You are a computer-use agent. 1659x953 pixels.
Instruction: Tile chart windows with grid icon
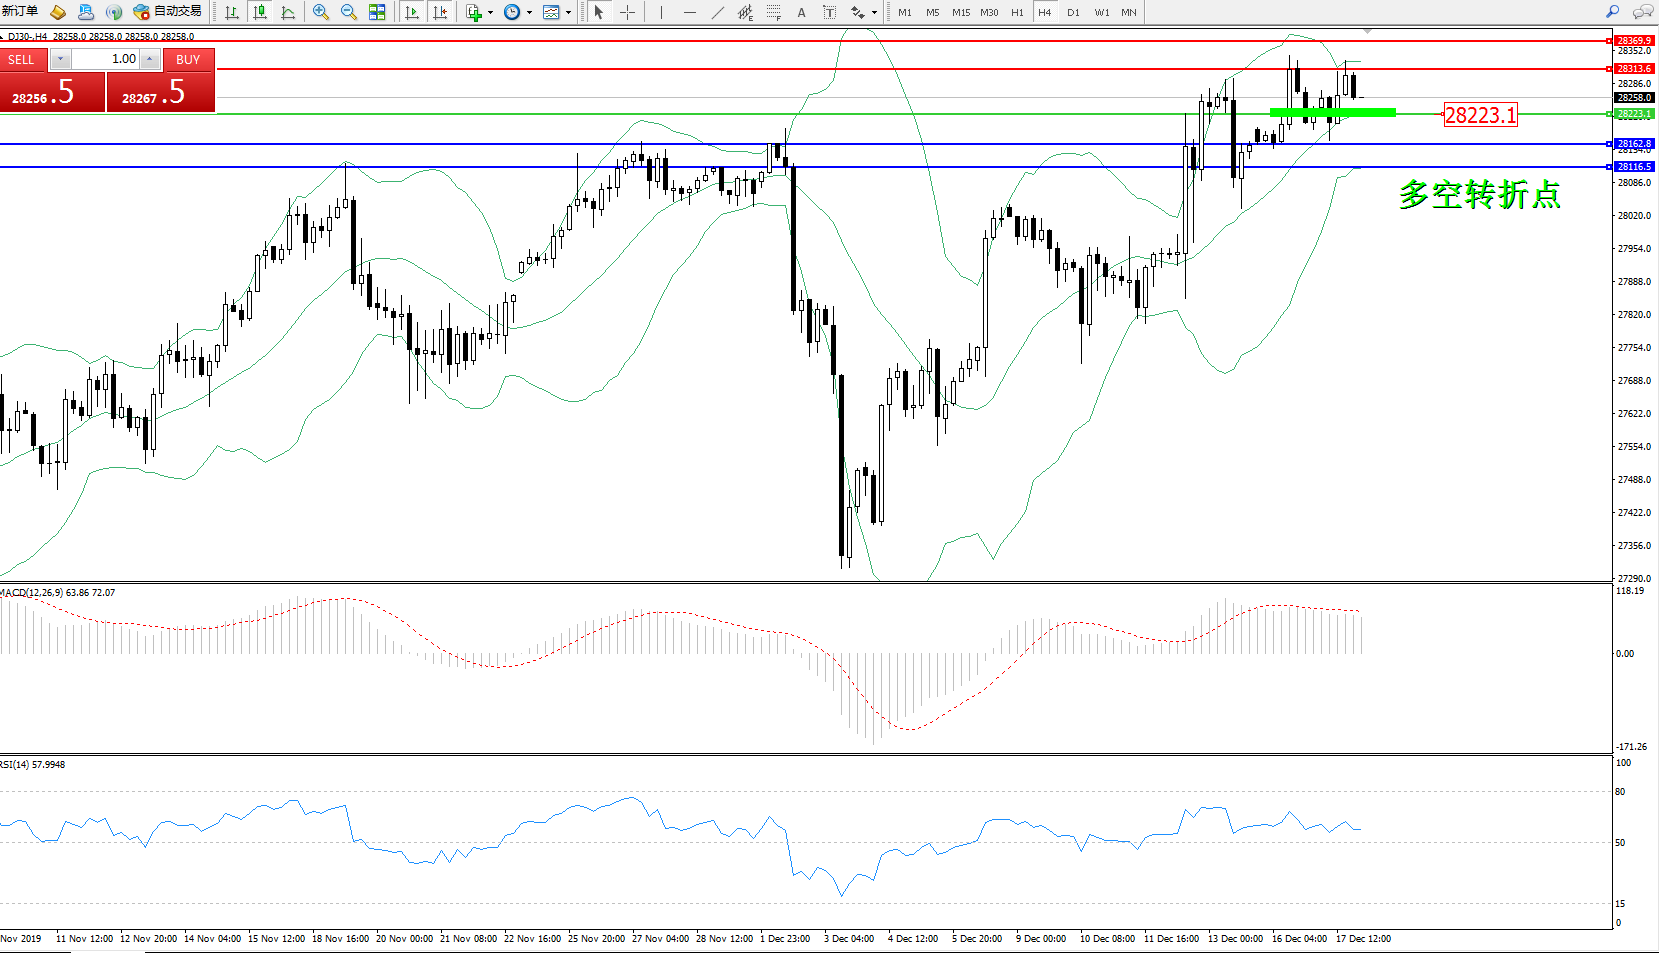(x=377, y=12)
